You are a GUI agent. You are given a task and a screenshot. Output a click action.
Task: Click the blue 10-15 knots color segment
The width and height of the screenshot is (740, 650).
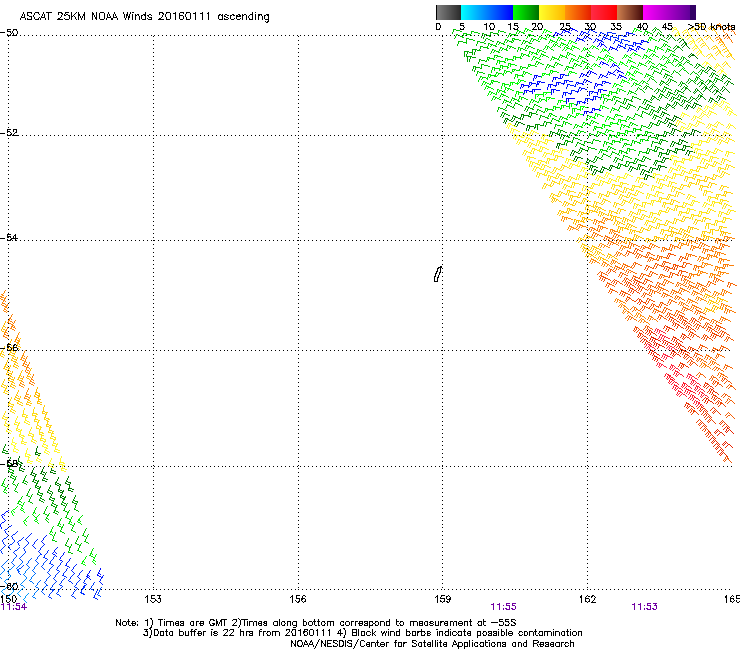(x=500, y=12)
